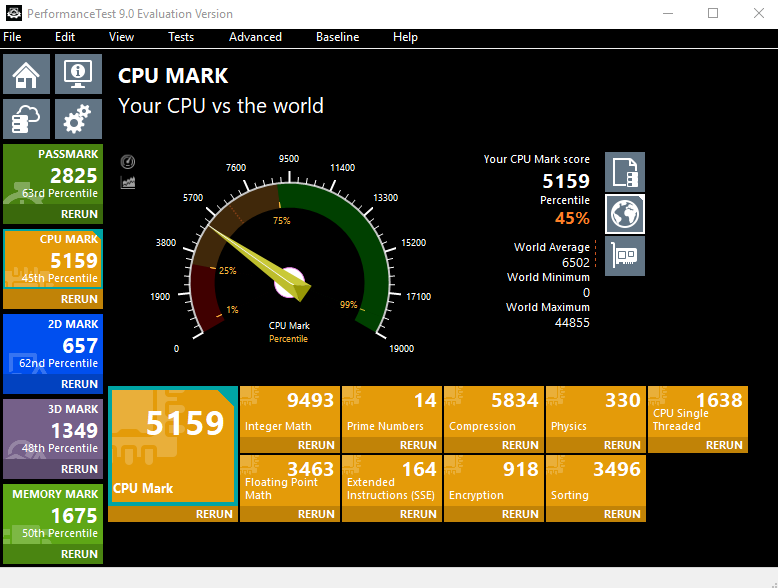Click the World Maximum value 44855
Screen dimensions: 778x588
(x=572, y=323)
